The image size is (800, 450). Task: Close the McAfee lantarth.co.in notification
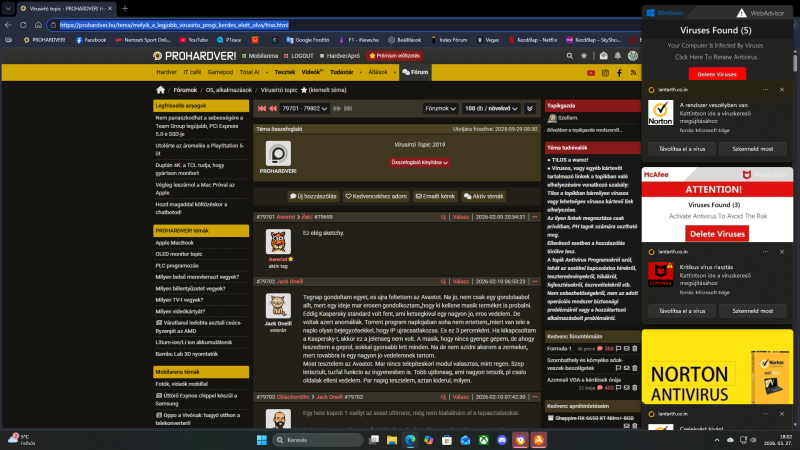782,252
